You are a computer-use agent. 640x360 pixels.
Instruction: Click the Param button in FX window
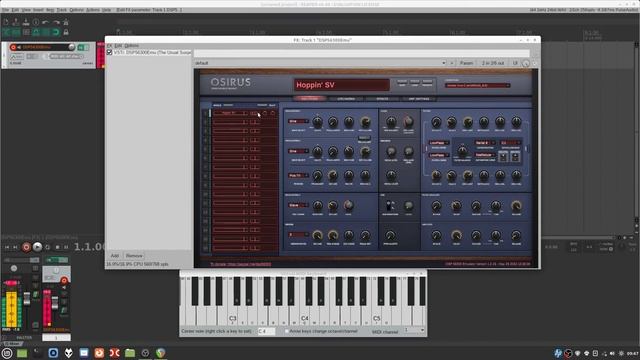pyautogui.click(x=466, y=63)
